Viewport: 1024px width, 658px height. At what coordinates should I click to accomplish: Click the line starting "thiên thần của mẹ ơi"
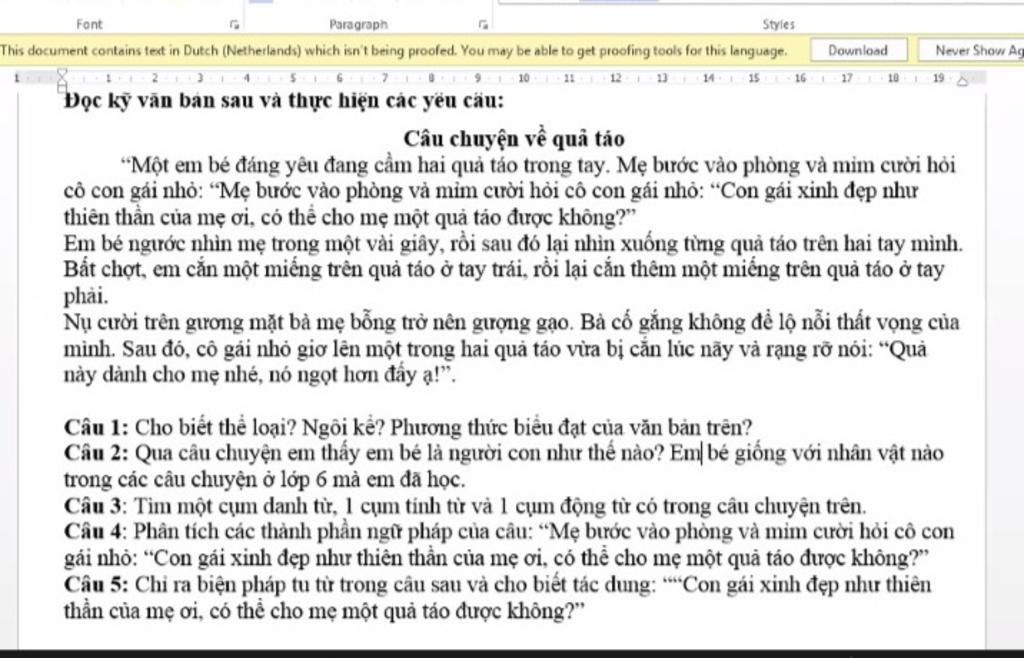[x=350, y=217]
